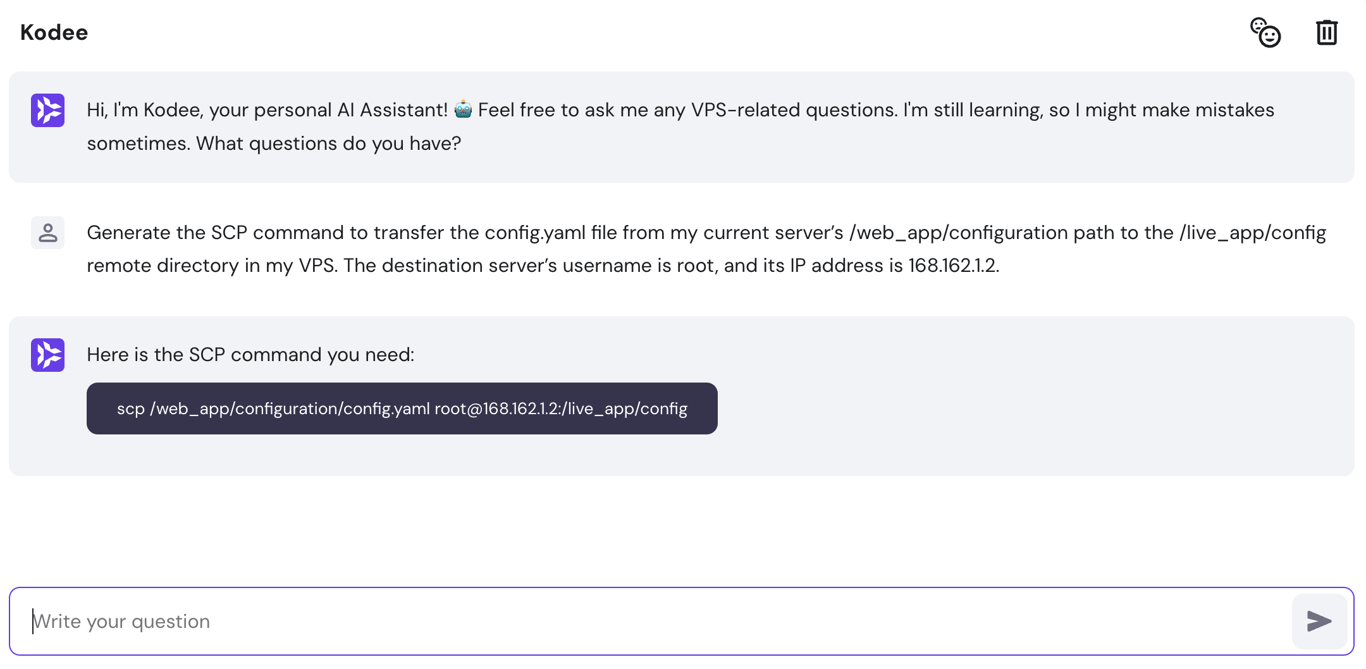This screenshot has height=669, width=1366.
Task: Click the user's question about SCP transfer
Action: 700,249
